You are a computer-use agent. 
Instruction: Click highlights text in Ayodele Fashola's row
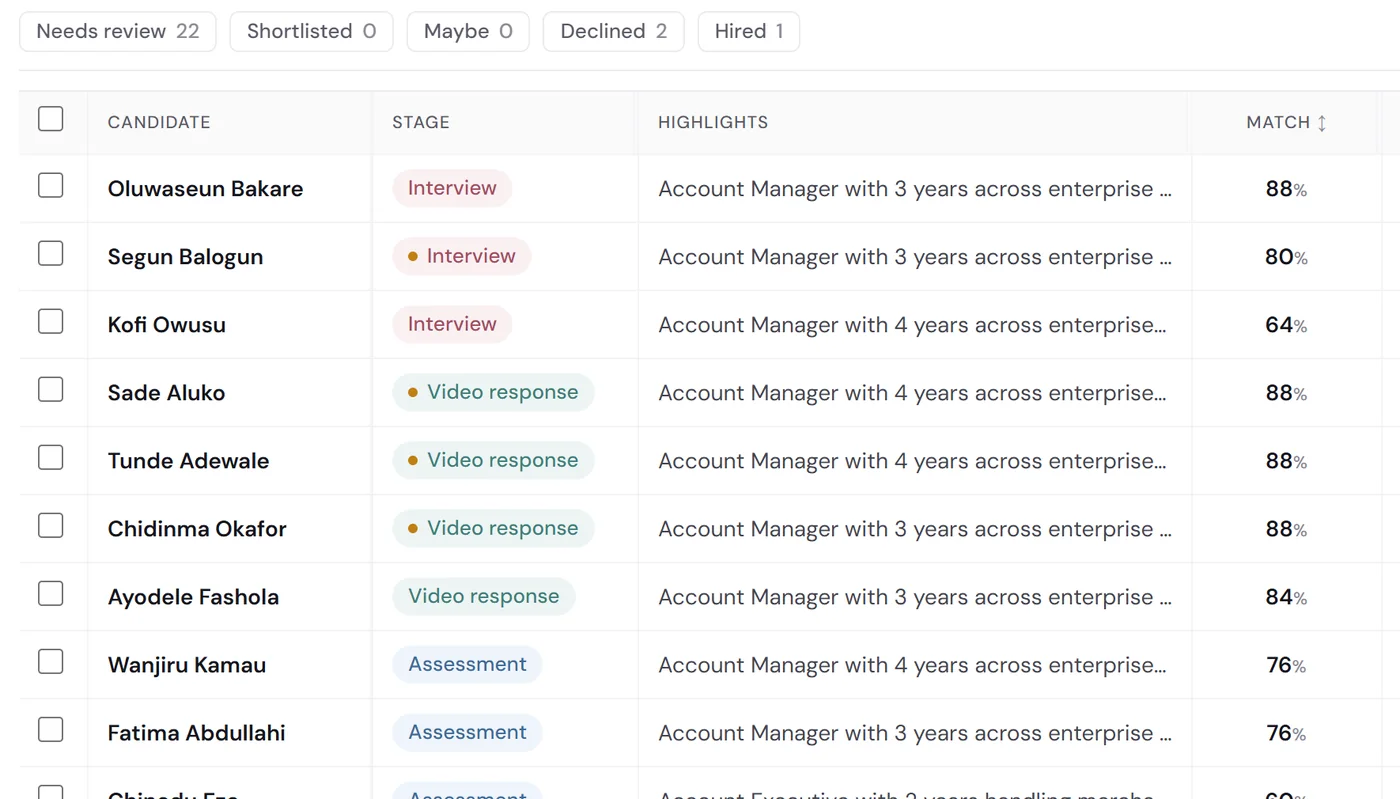click(x=915, y=597)
